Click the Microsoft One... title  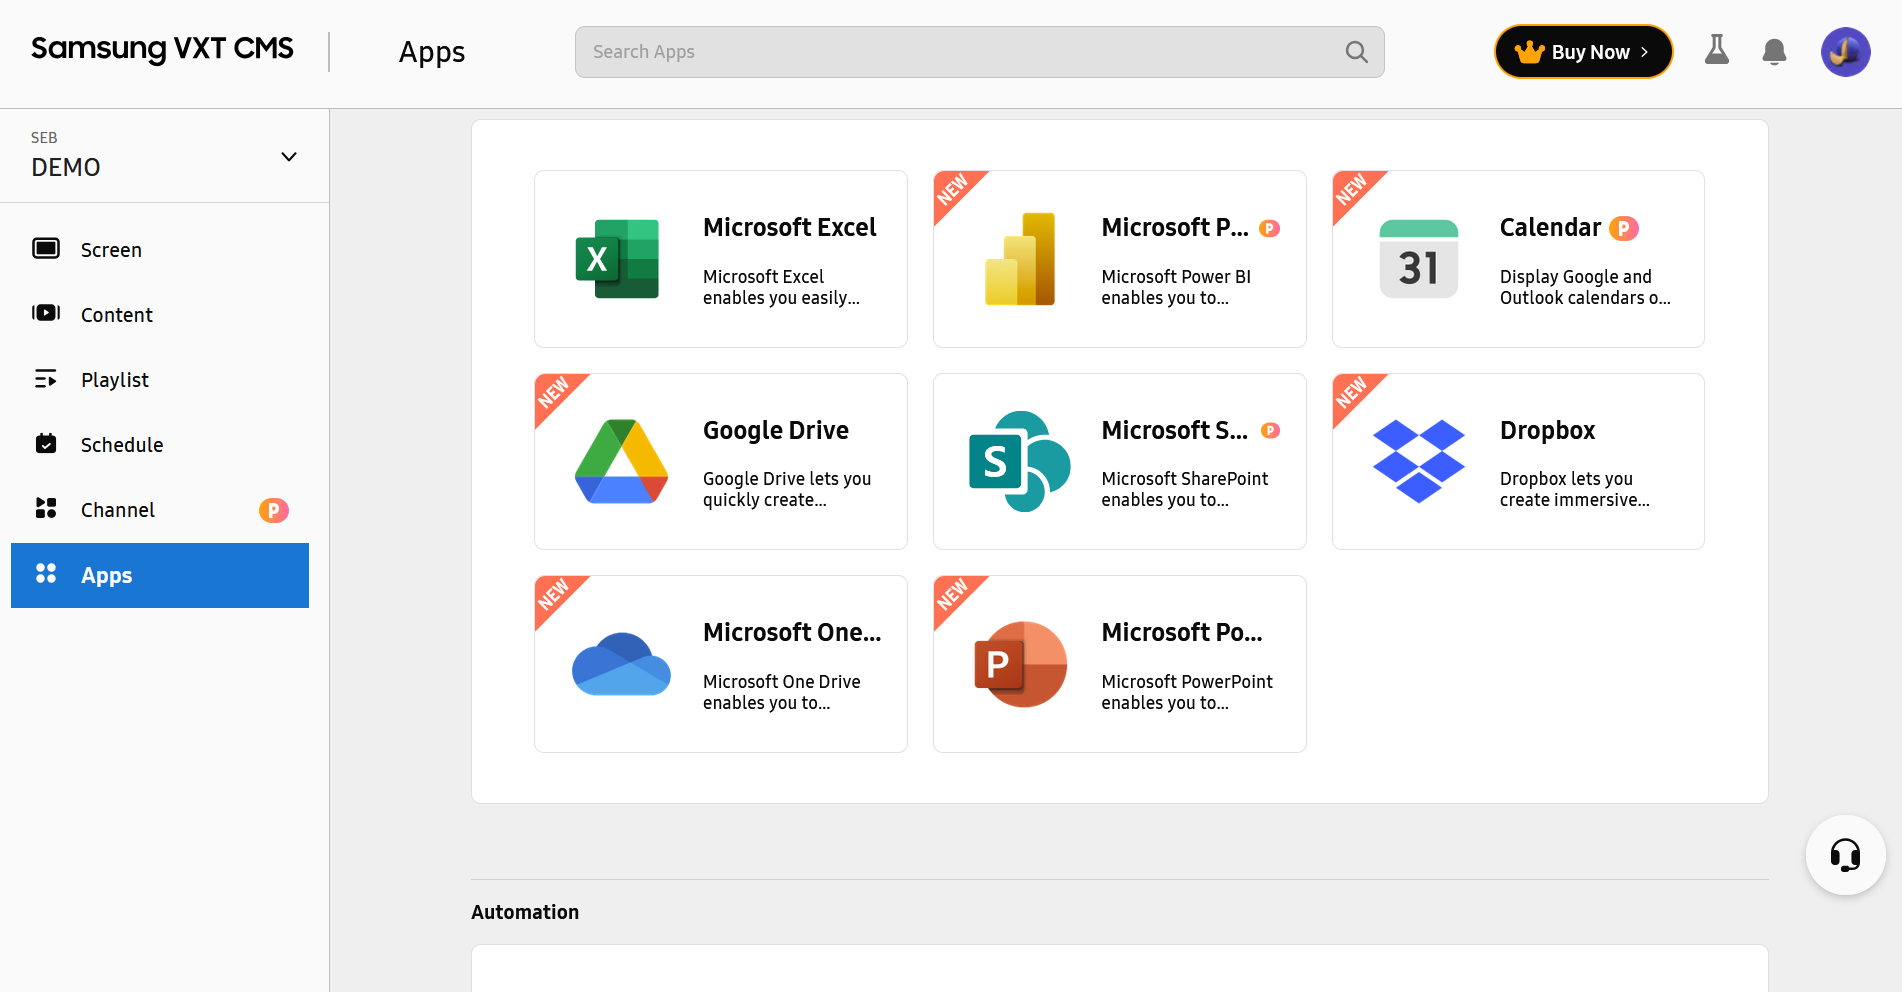point(792,632)
